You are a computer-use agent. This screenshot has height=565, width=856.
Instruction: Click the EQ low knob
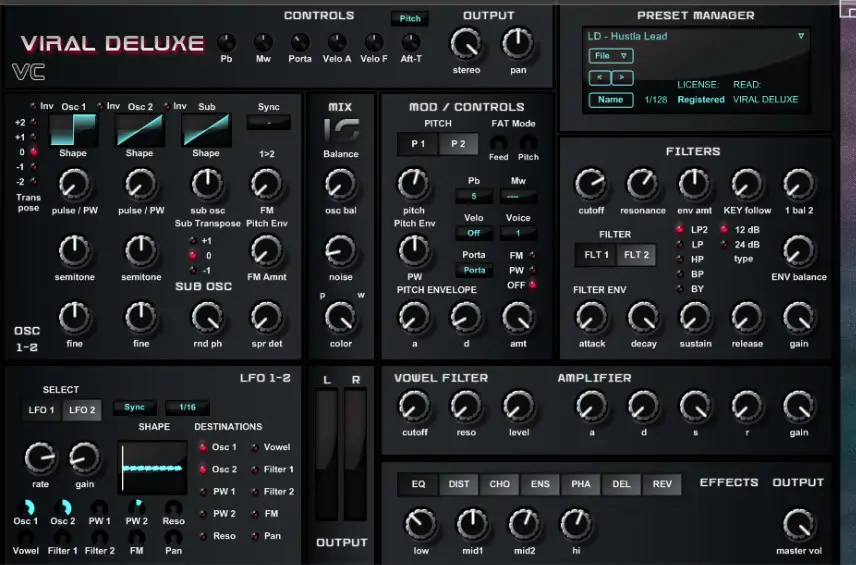click(x=420, y=524)
